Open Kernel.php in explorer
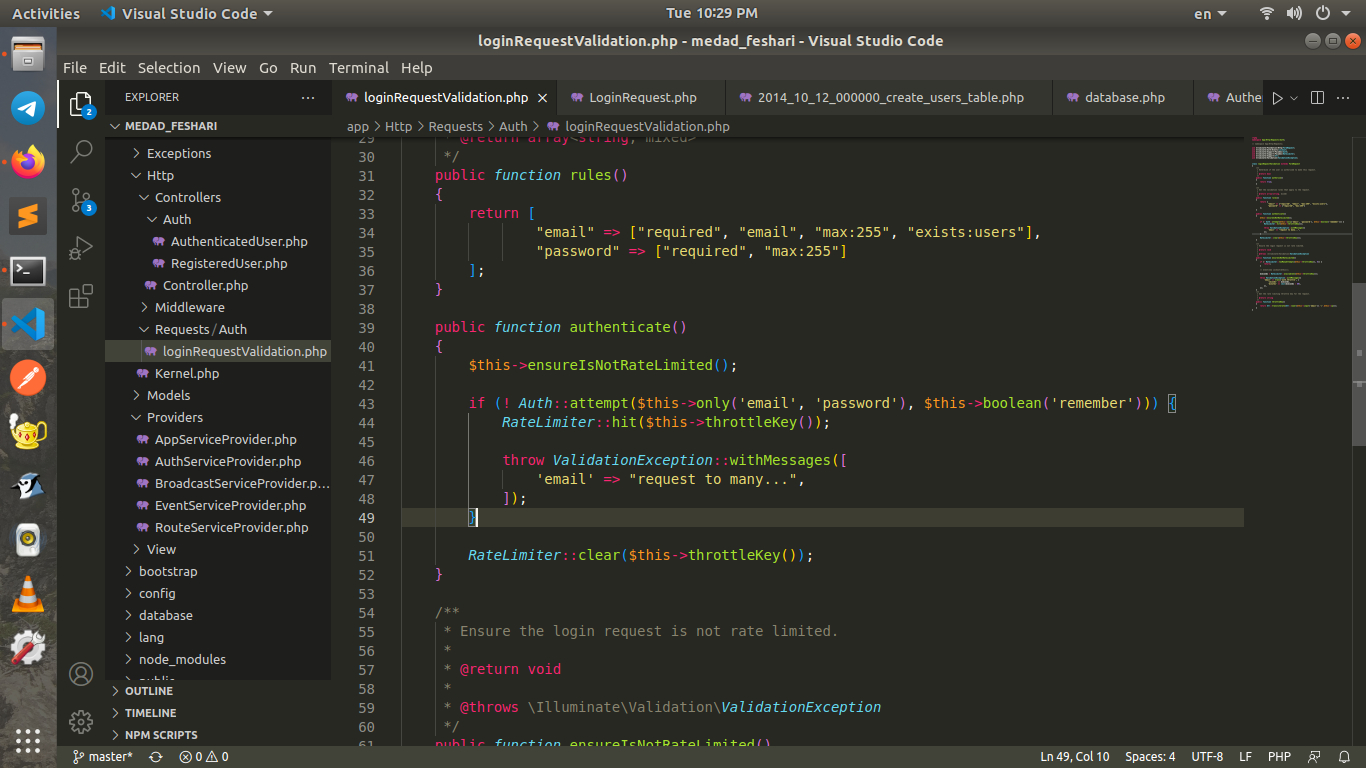This screenshot has width=1366, height=768. 218,373
